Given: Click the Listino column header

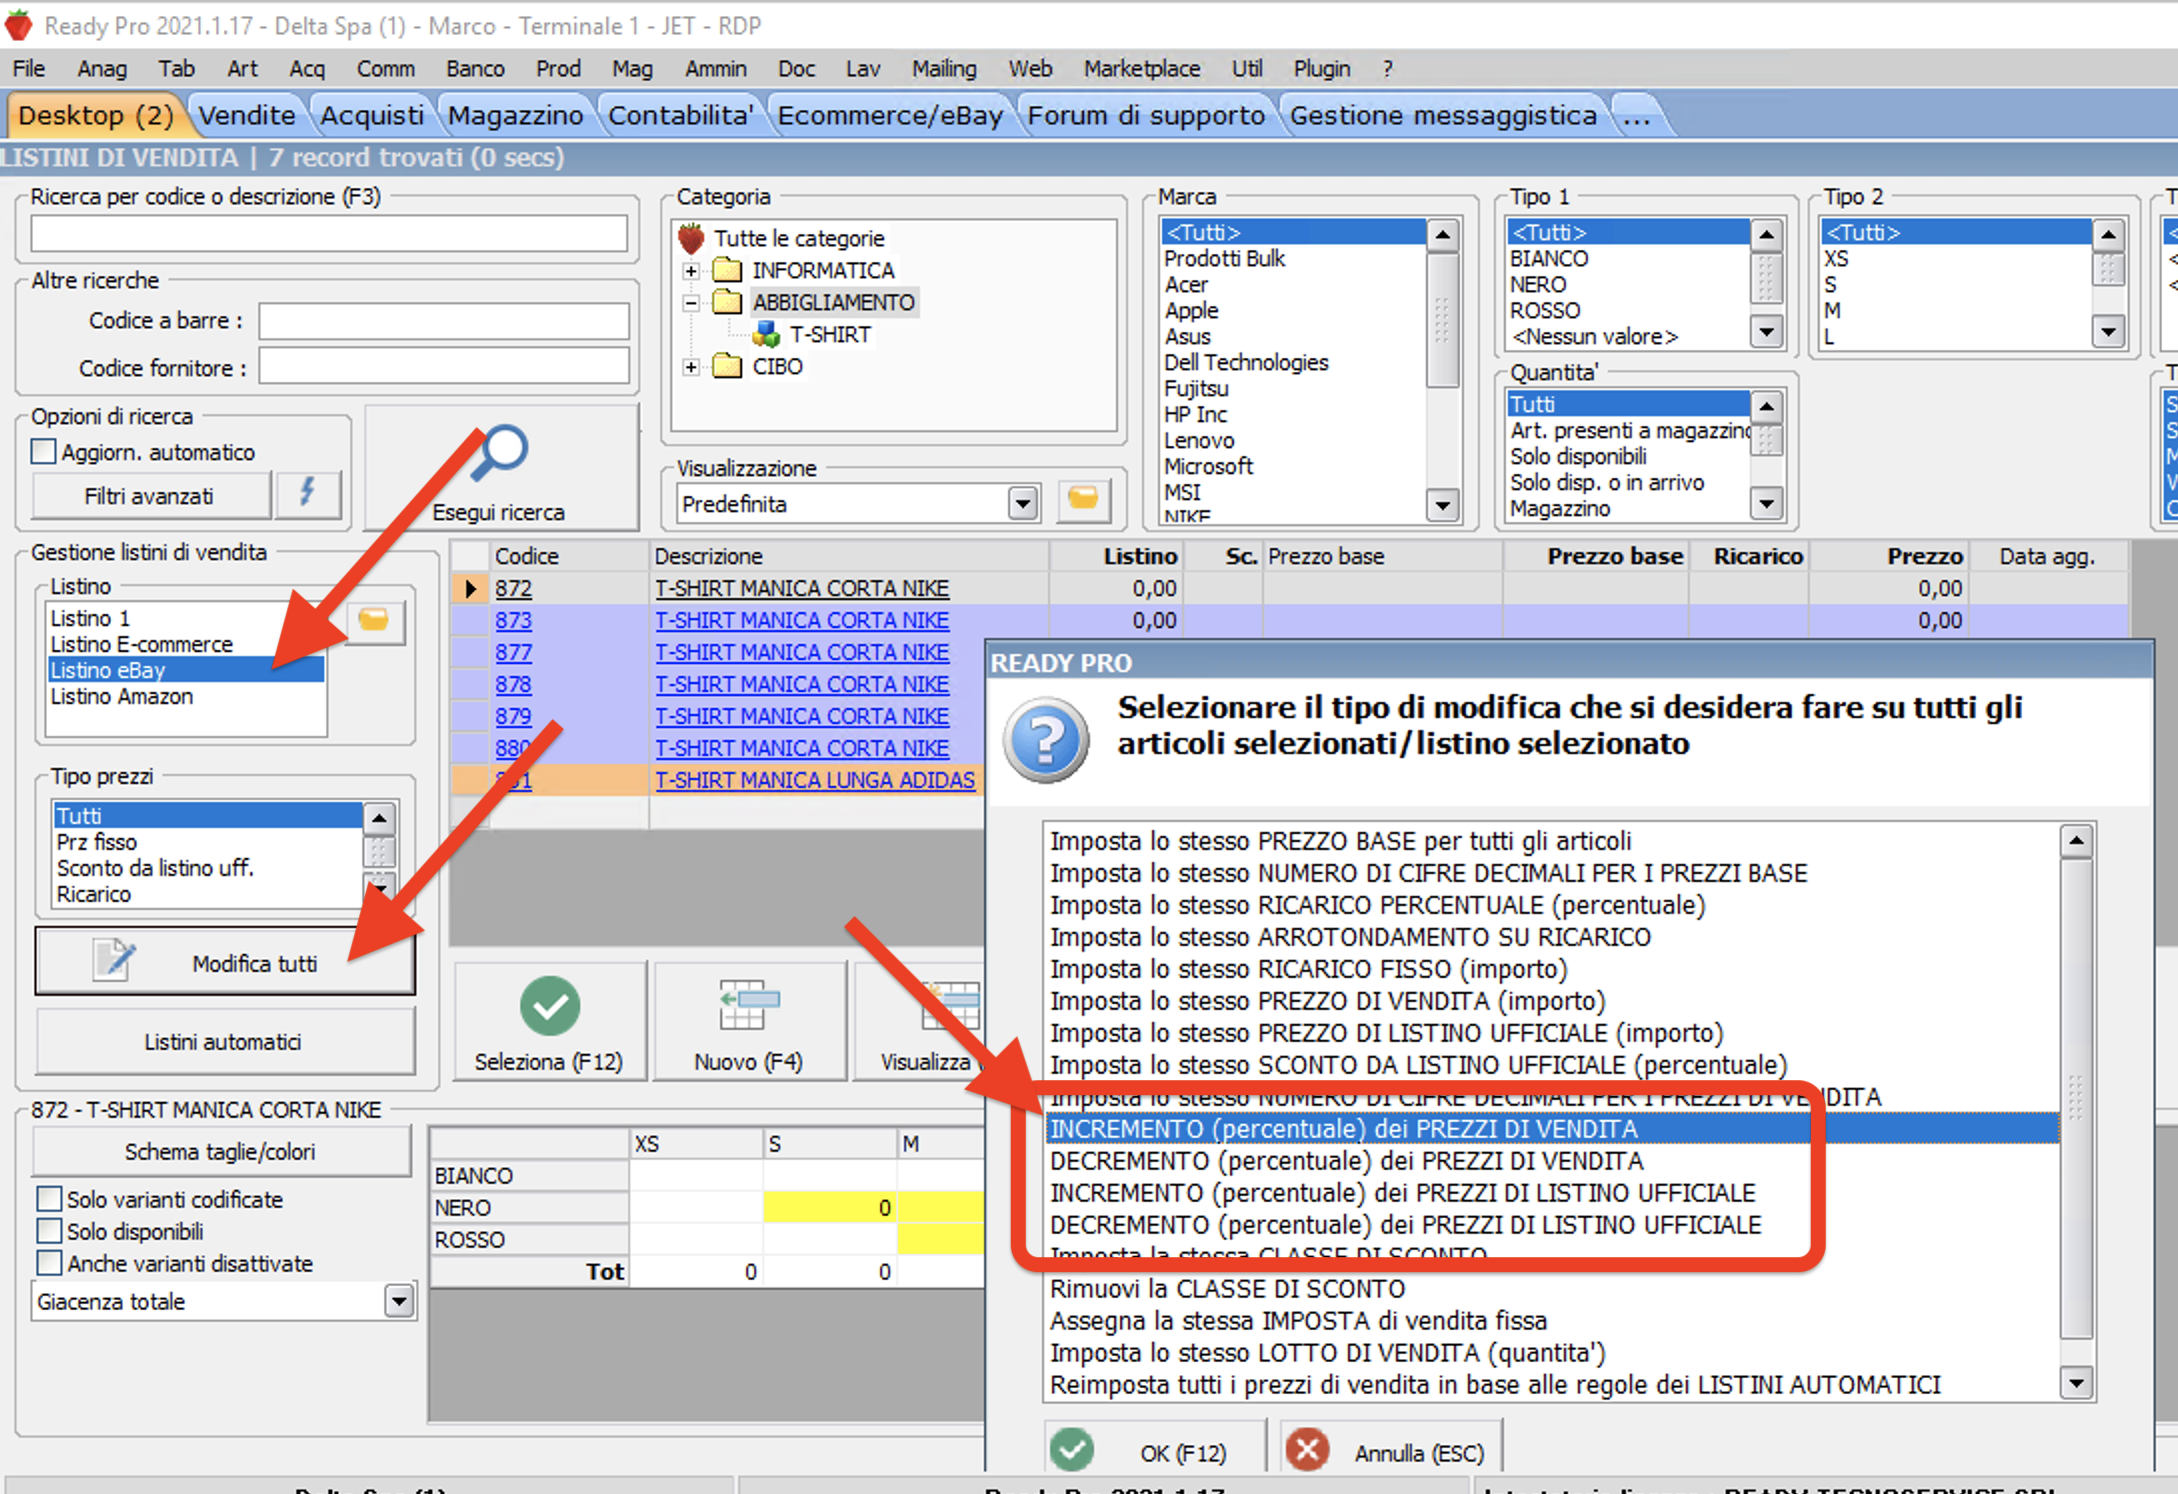Looking at the screenshot, I should tap(1116, 556).
